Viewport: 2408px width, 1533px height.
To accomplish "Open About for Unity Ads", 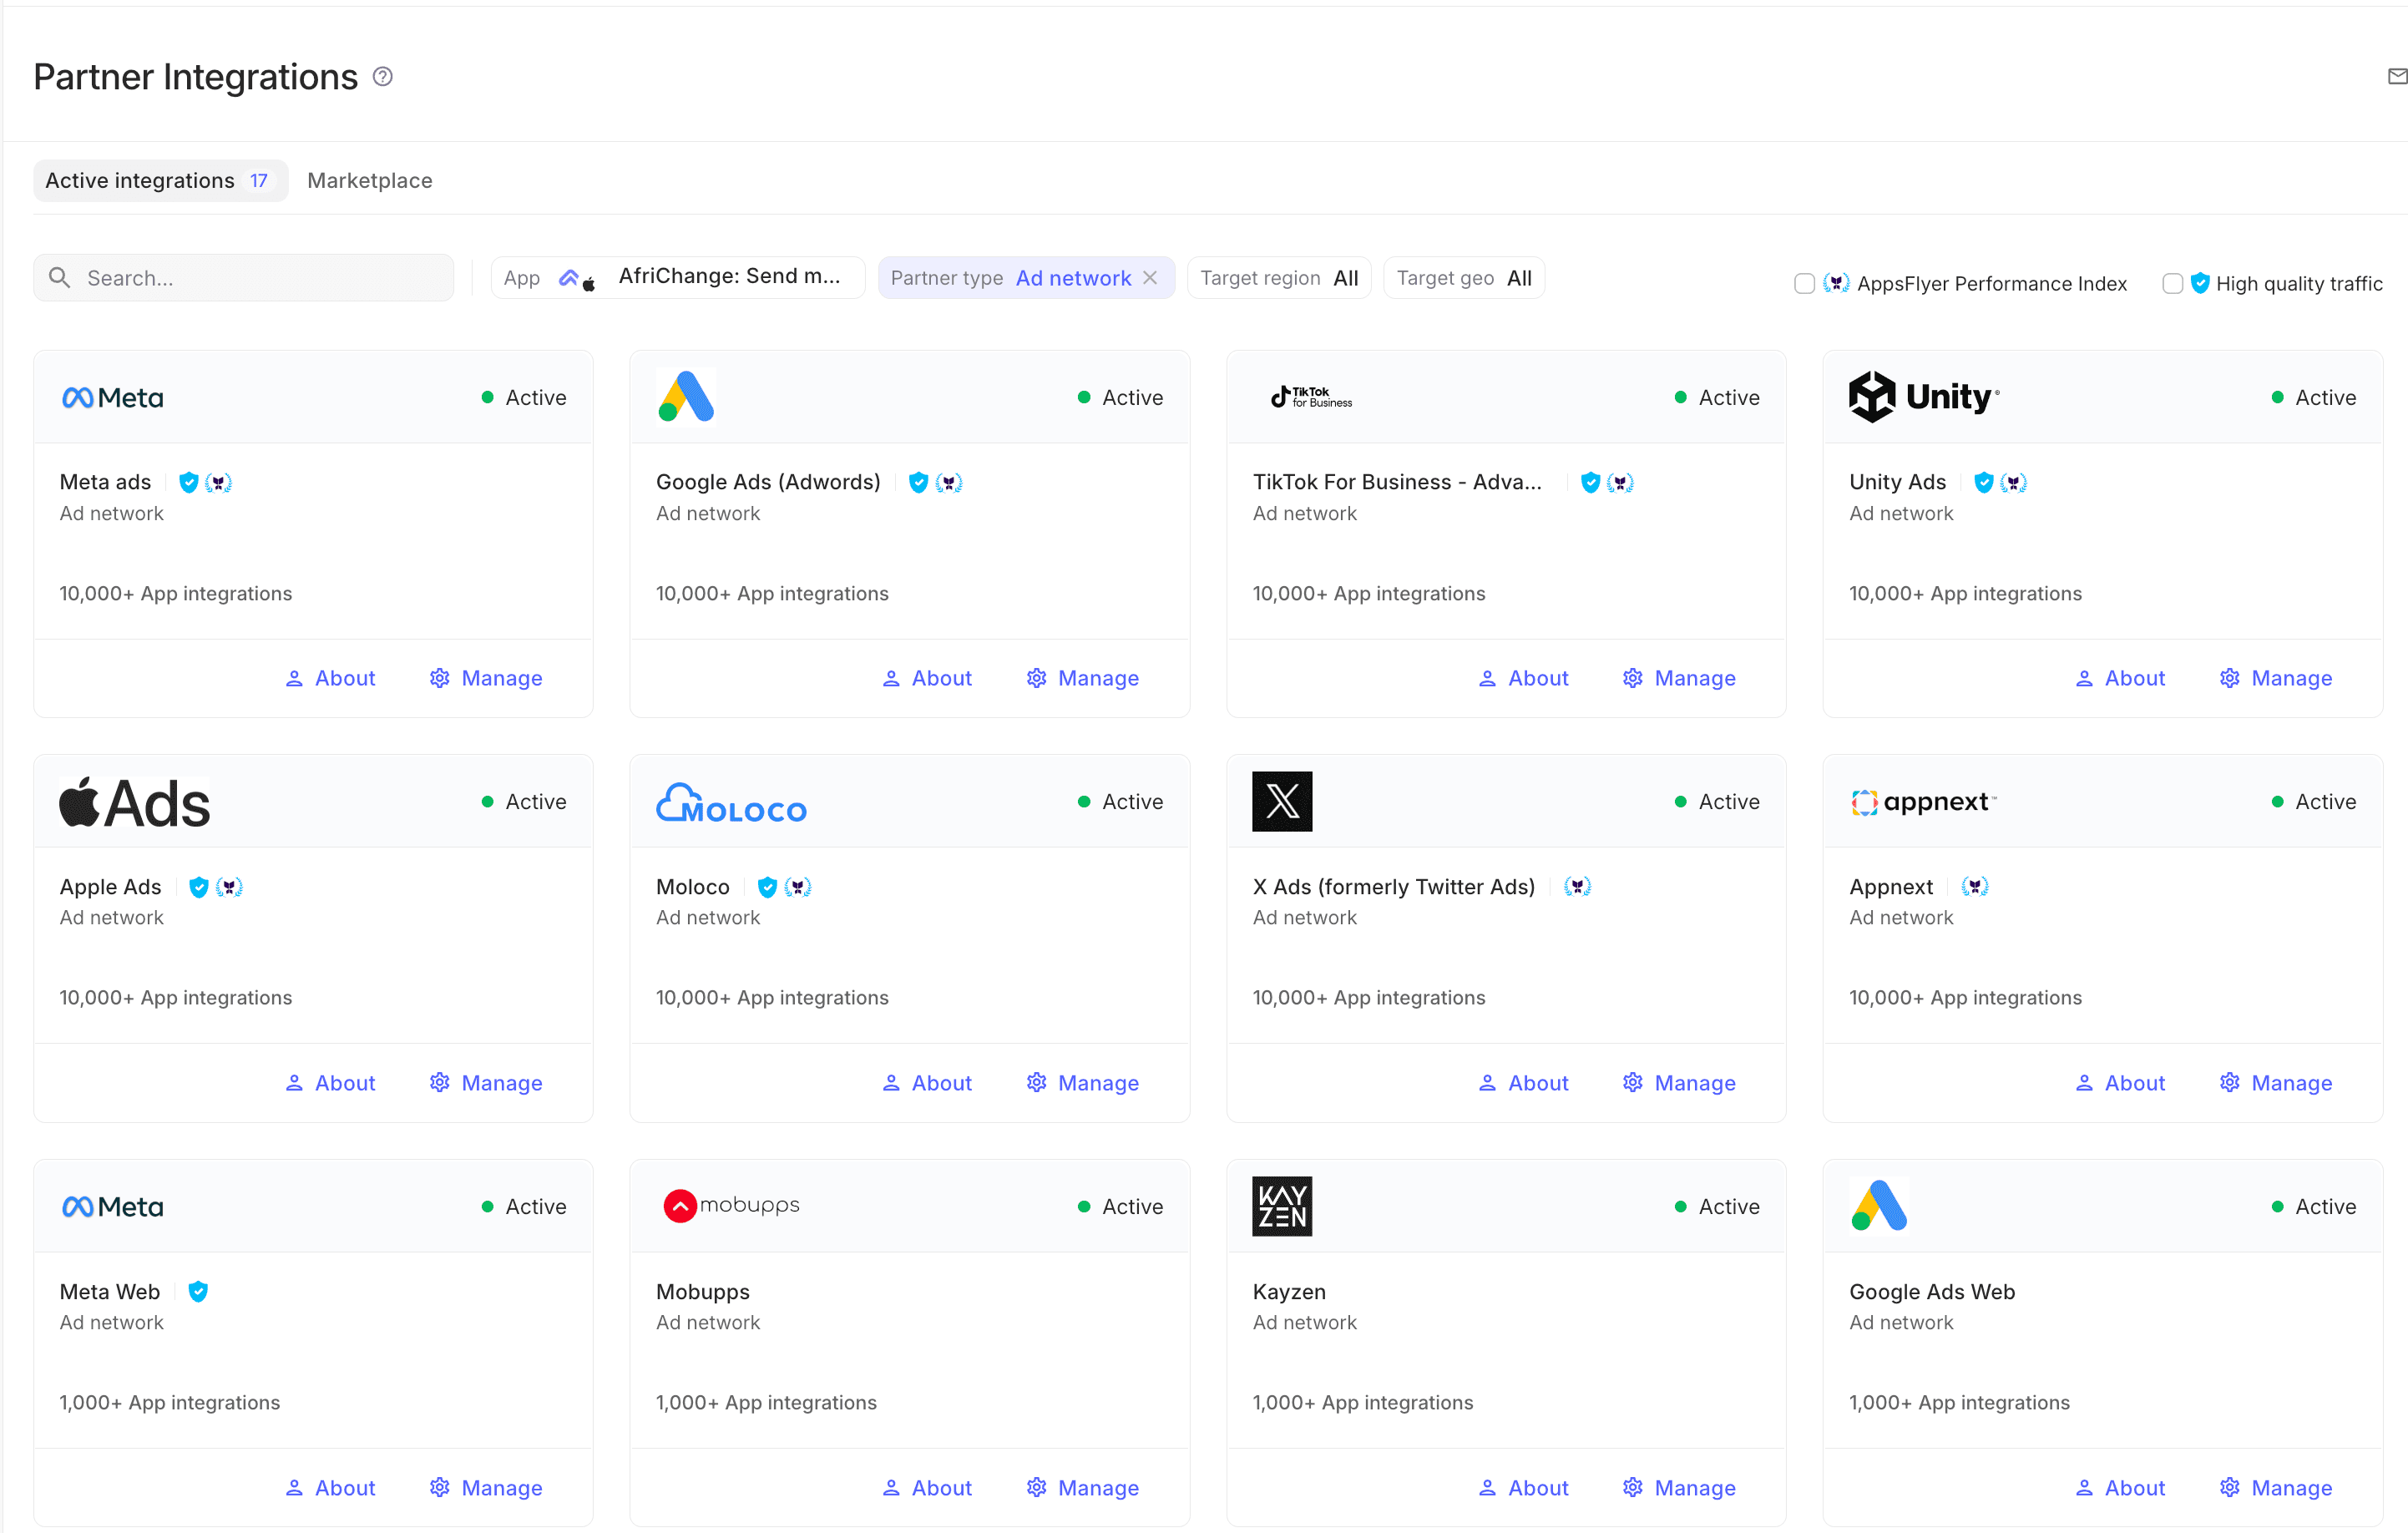I will [x=2120, y=678].
